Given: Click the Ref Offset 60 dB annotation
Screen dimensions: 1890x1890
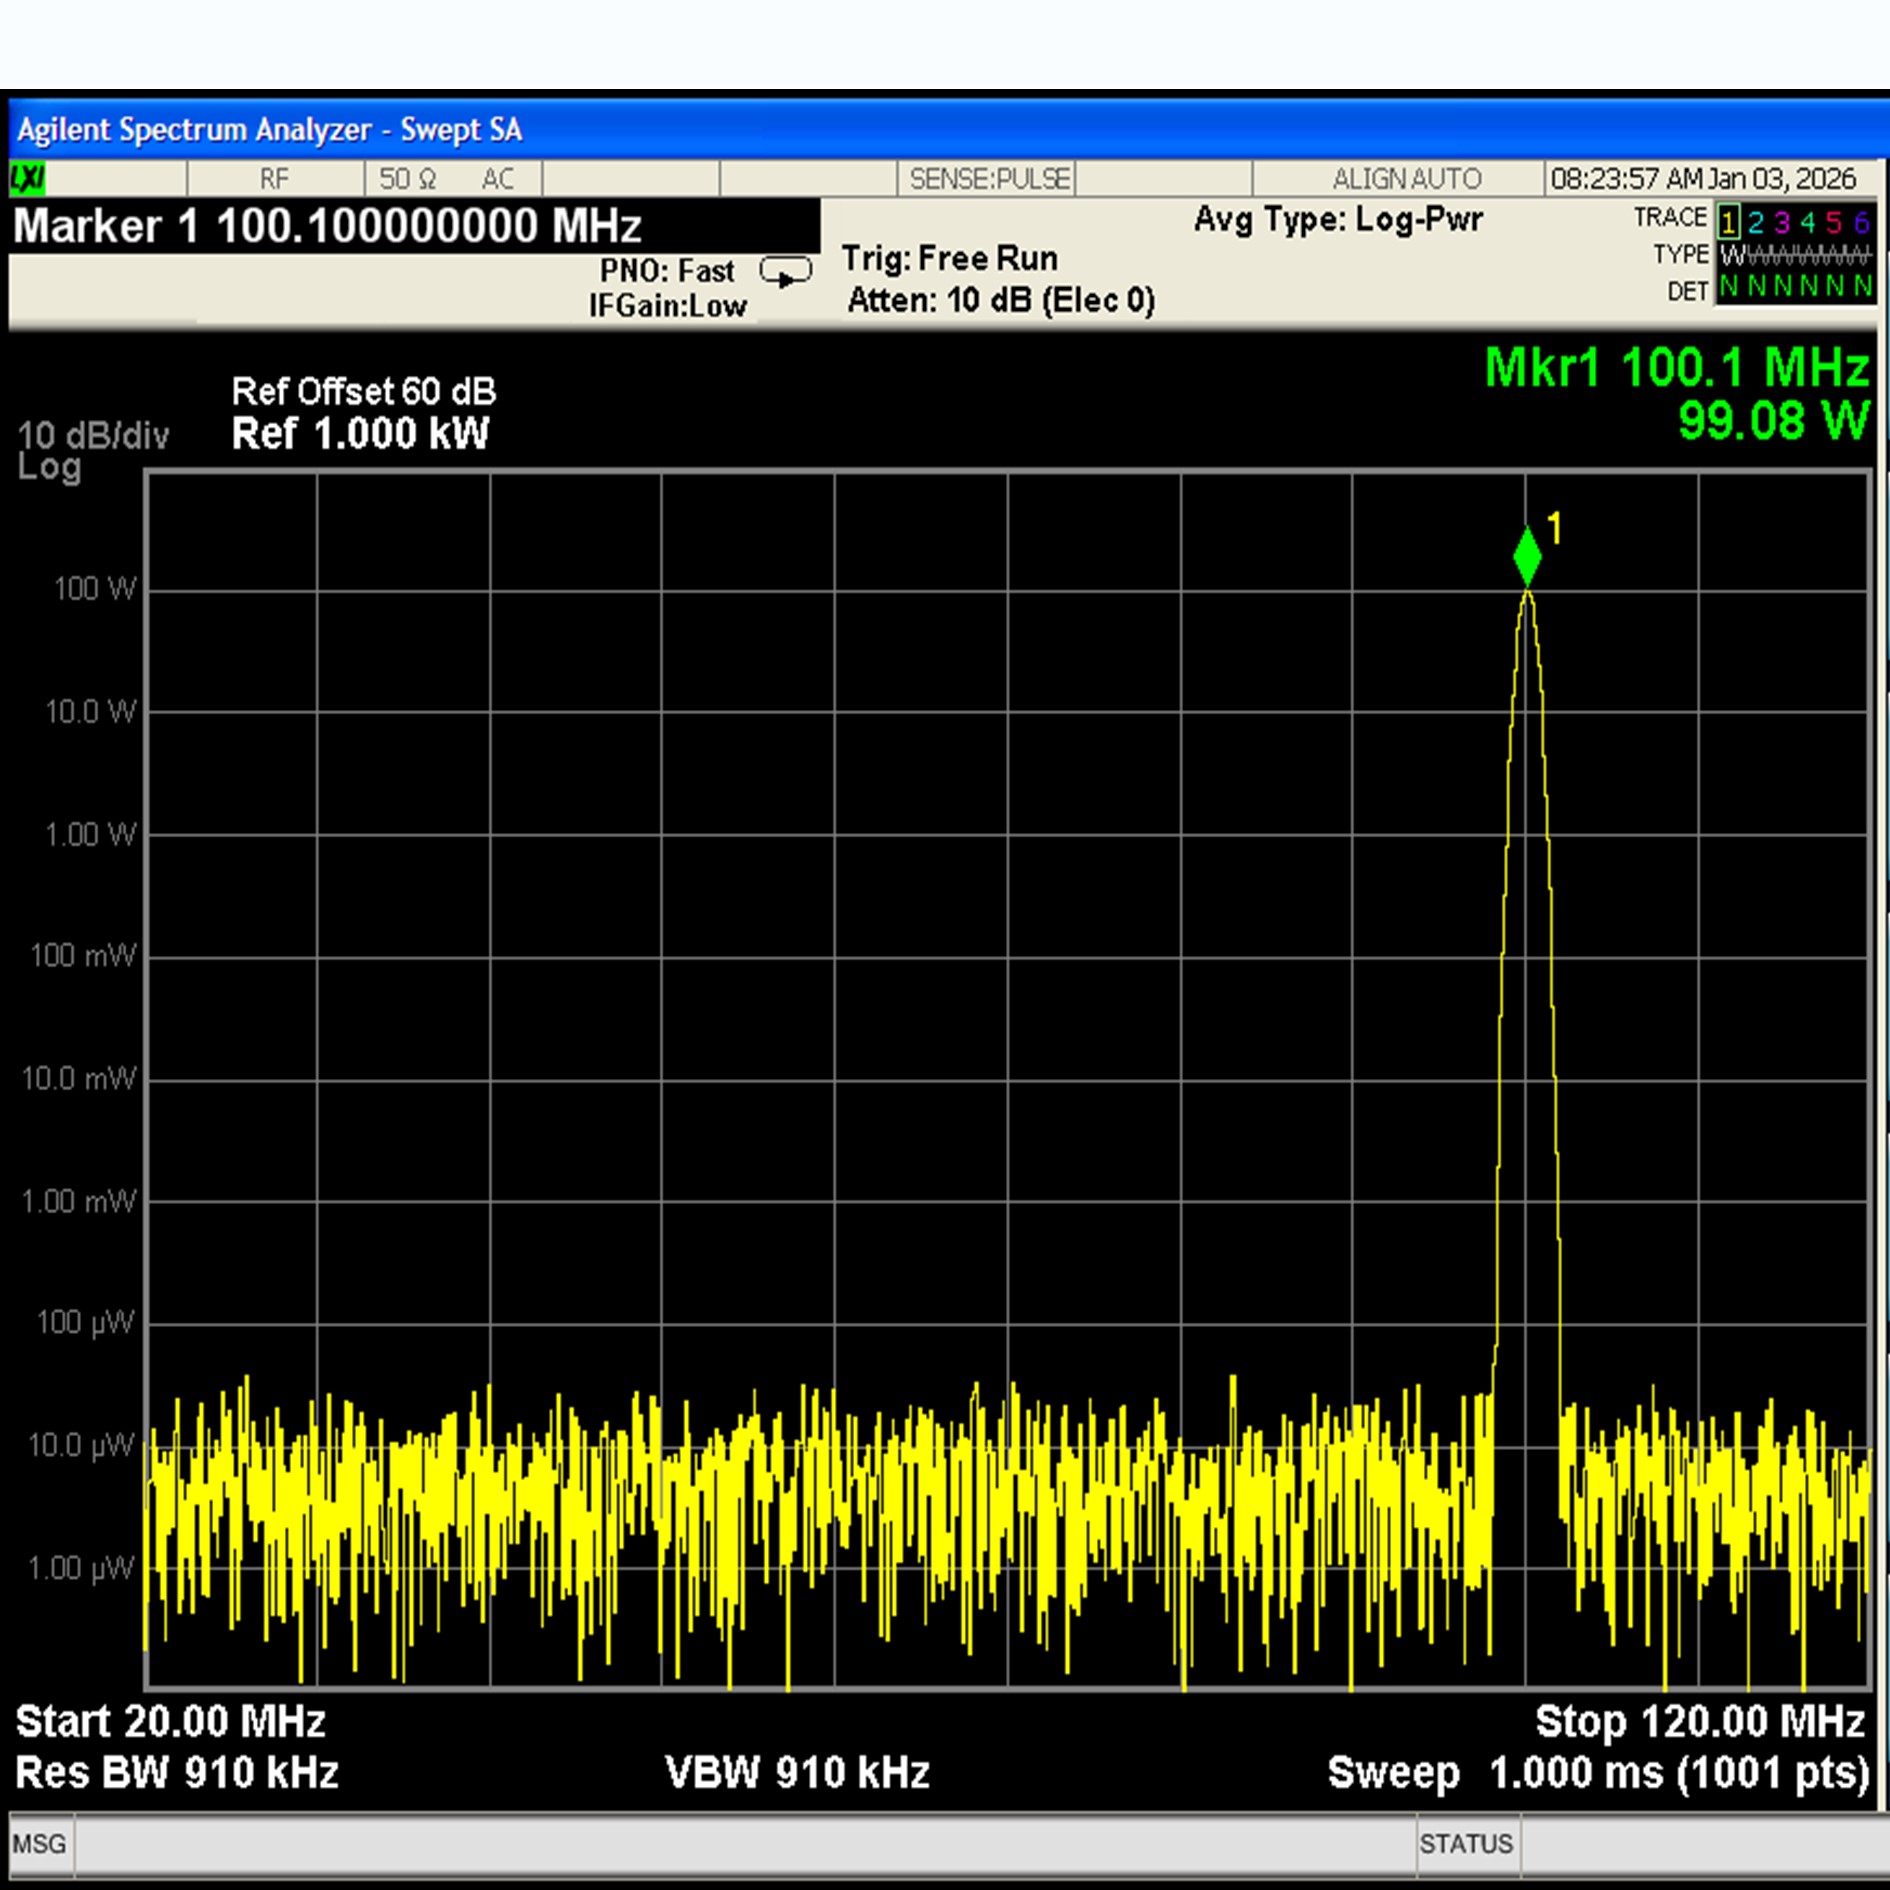Looking at the screenshot, I should click(364, 391).
